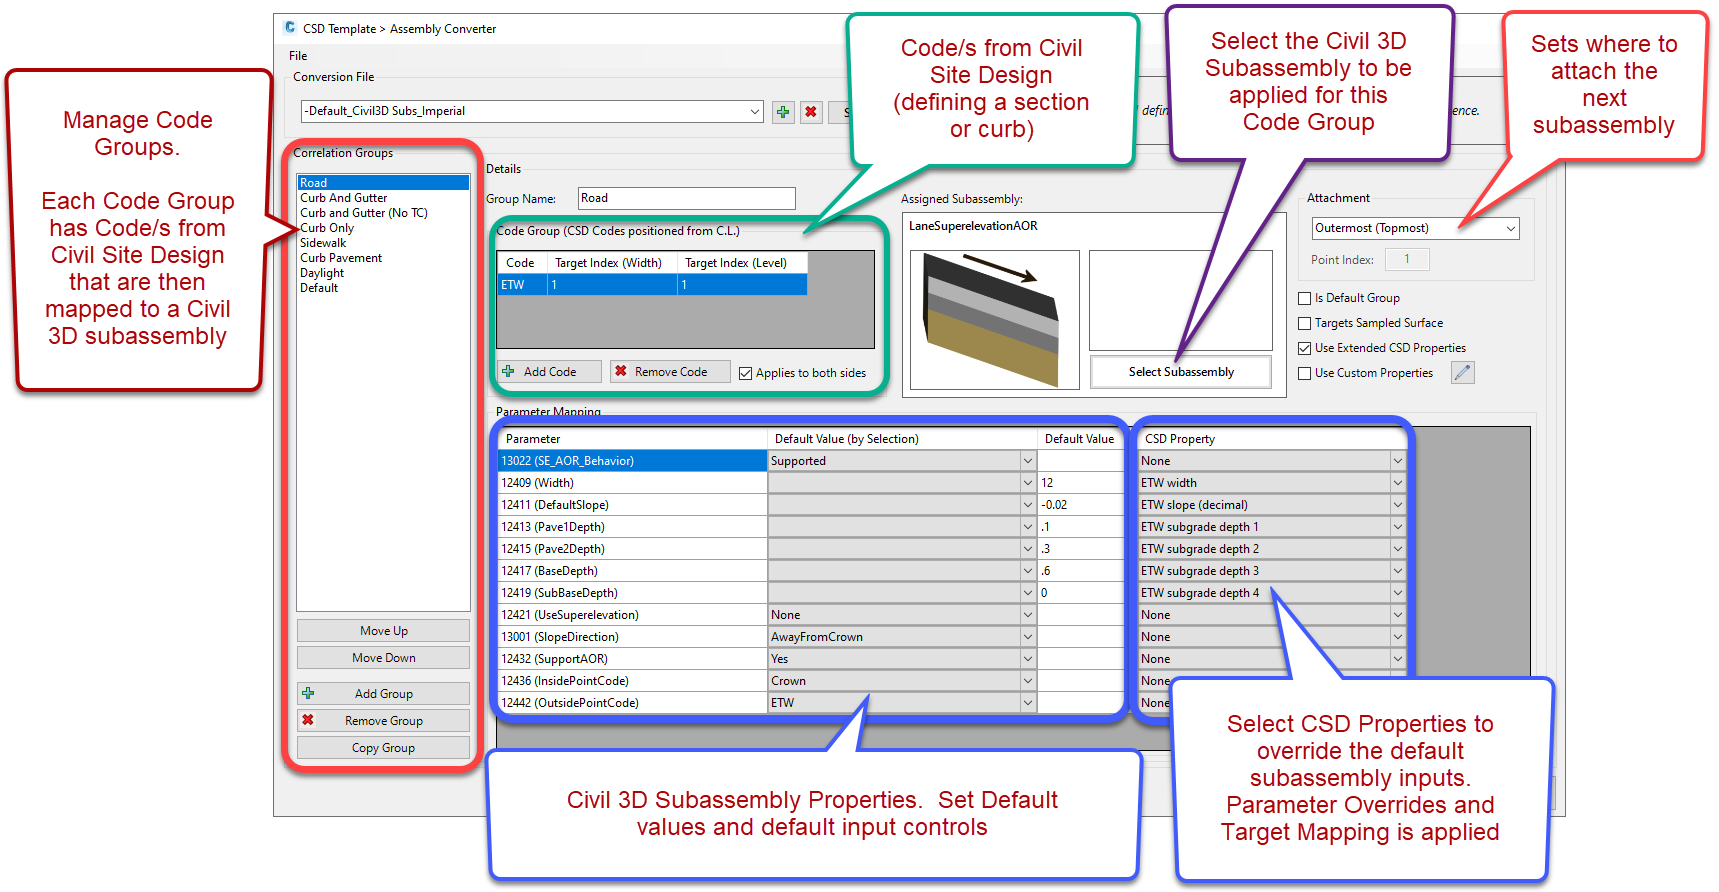Click Width default value cell 12
1719x892 pixels.
(x=1079, y=483)
